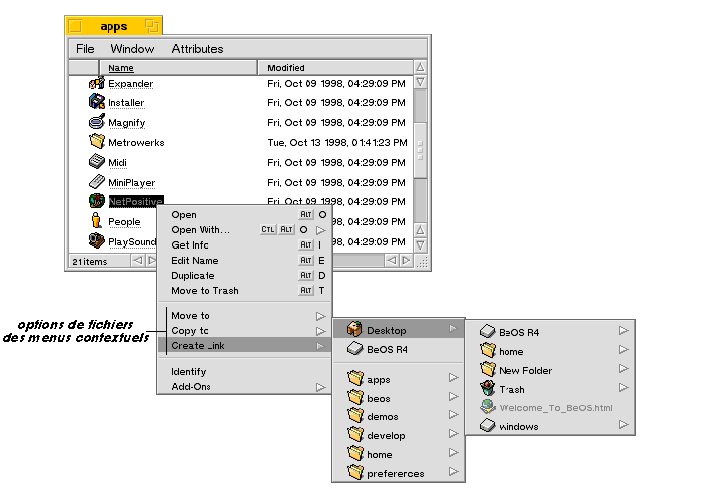
Task: Click the '21 items' status text
Action: point(90,262)
